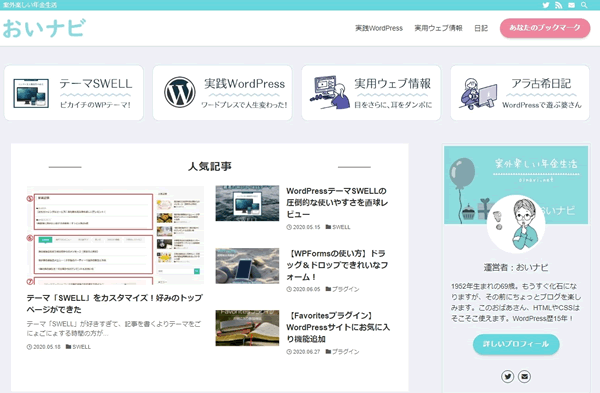Image resolution: width=600 pixels, height=393 pixels.
Task: Open the 実用ウェブ情報 menu item
Action: [x=438, y=28]
